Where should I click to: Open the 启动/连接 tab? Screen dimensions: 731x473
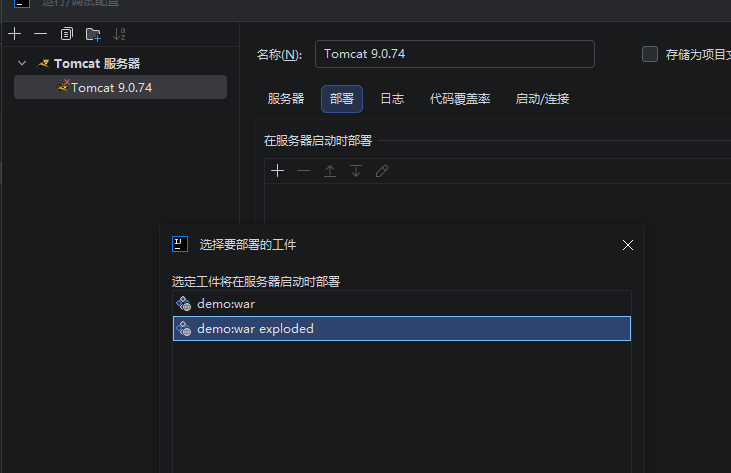pyautogui.click(x=542, y=99)
